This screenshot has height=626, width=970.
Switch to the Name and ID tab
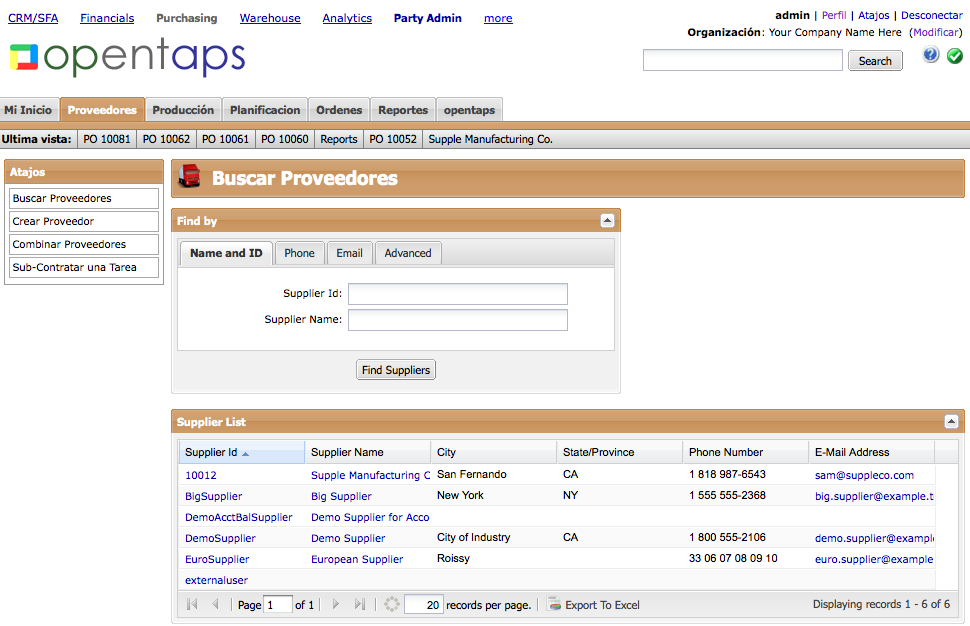click(226, 253)
